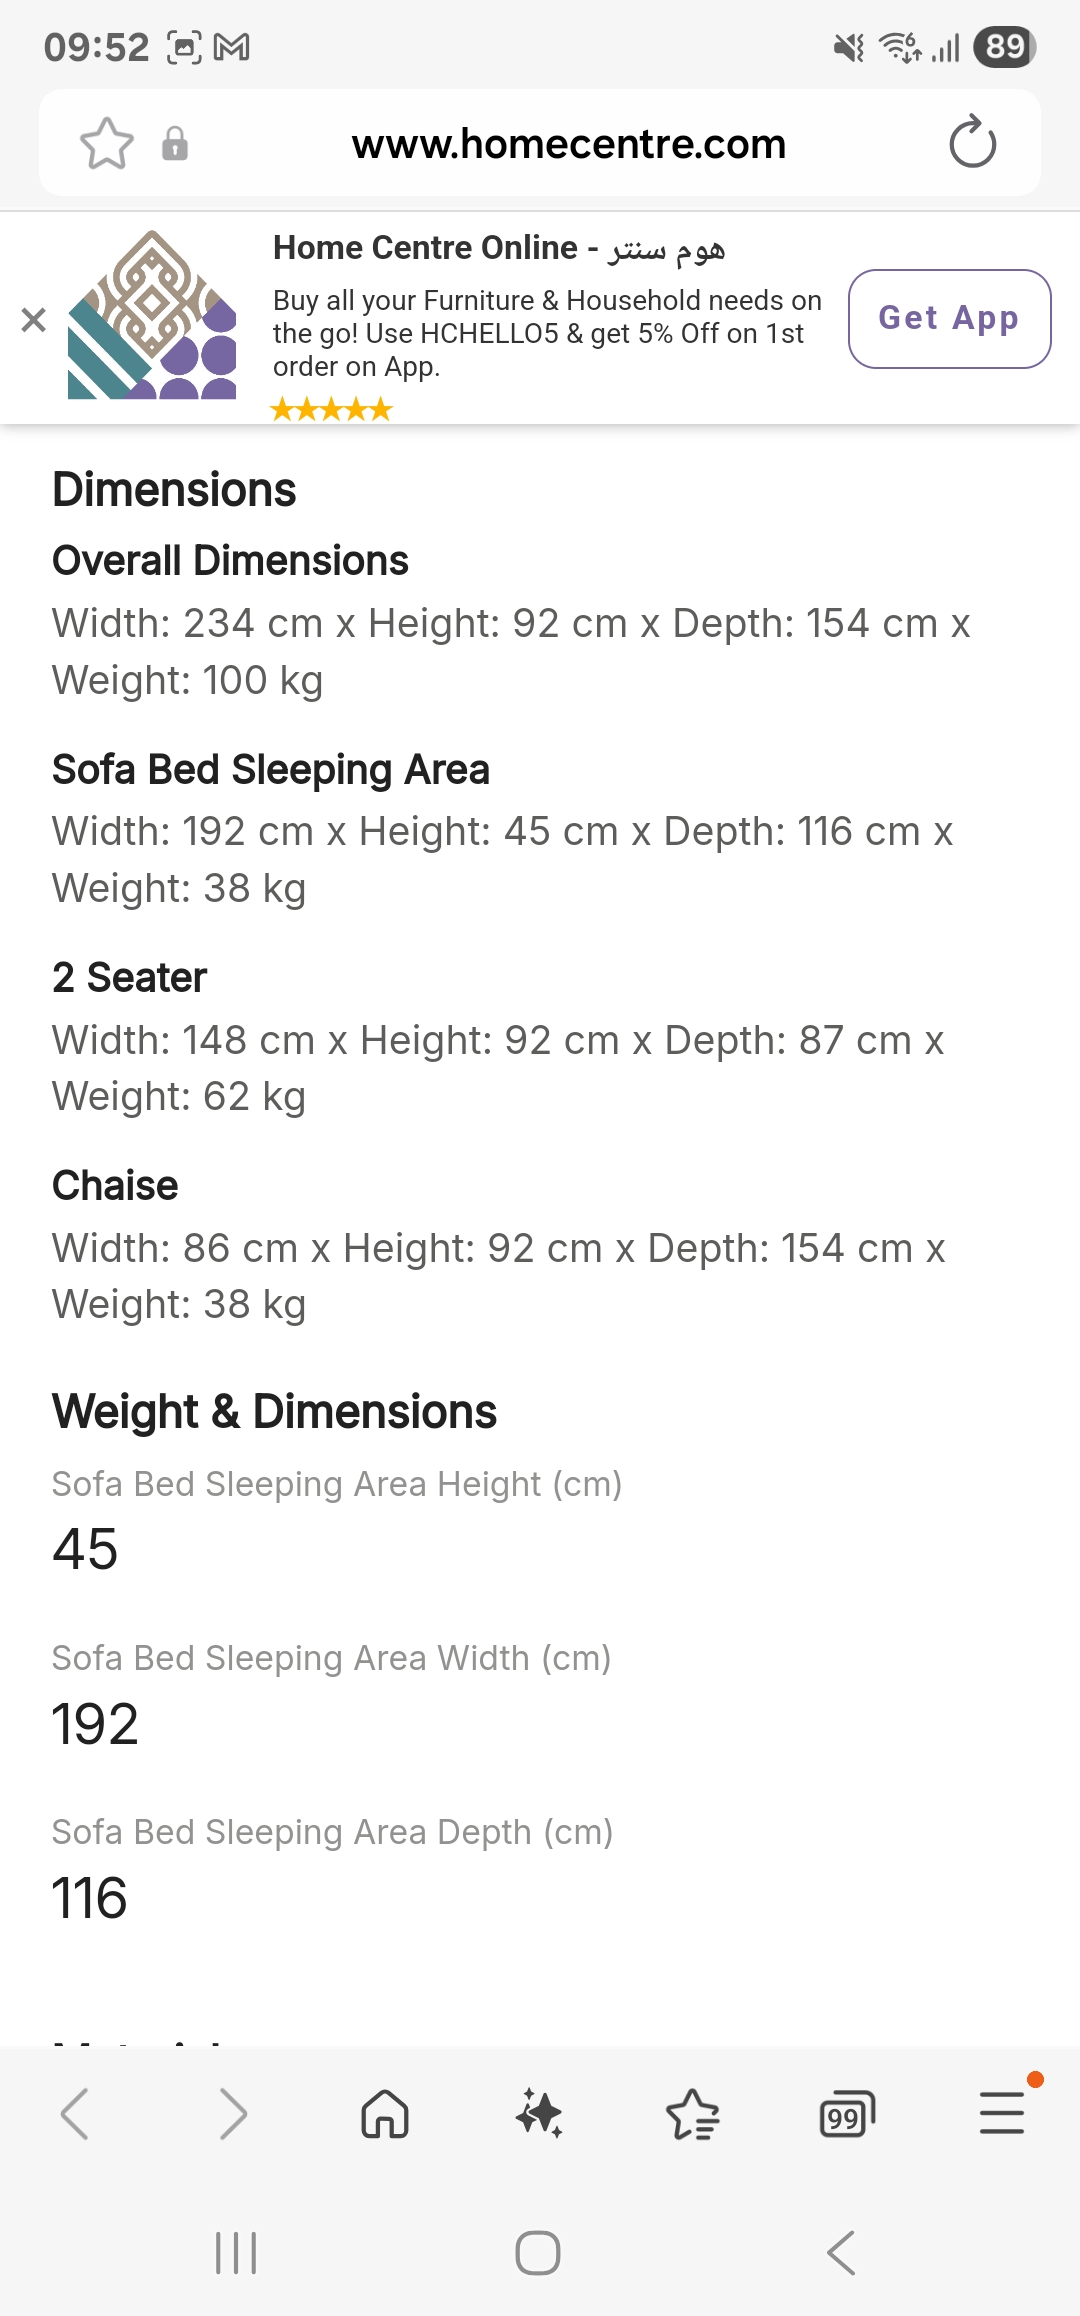Open the bookmarks star-list icon
The height and width of the screenshot is (2316, 1080).
693,2113
